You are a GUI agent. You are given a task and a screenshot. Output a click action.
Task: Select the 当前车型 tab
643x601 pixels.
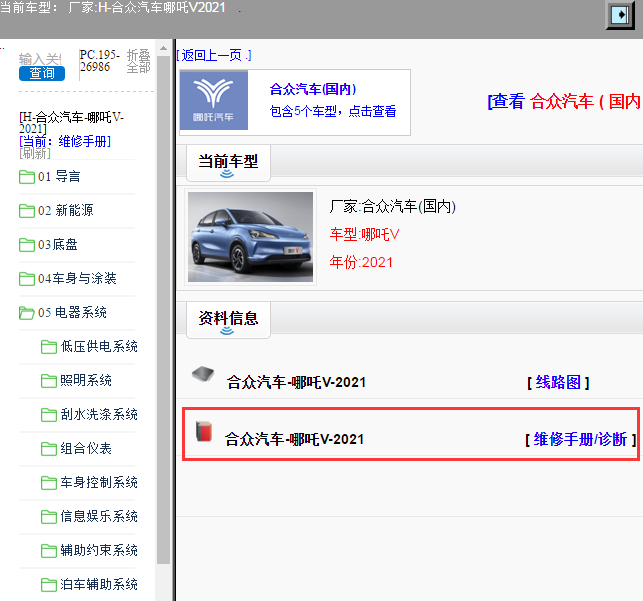pos(228,163)
